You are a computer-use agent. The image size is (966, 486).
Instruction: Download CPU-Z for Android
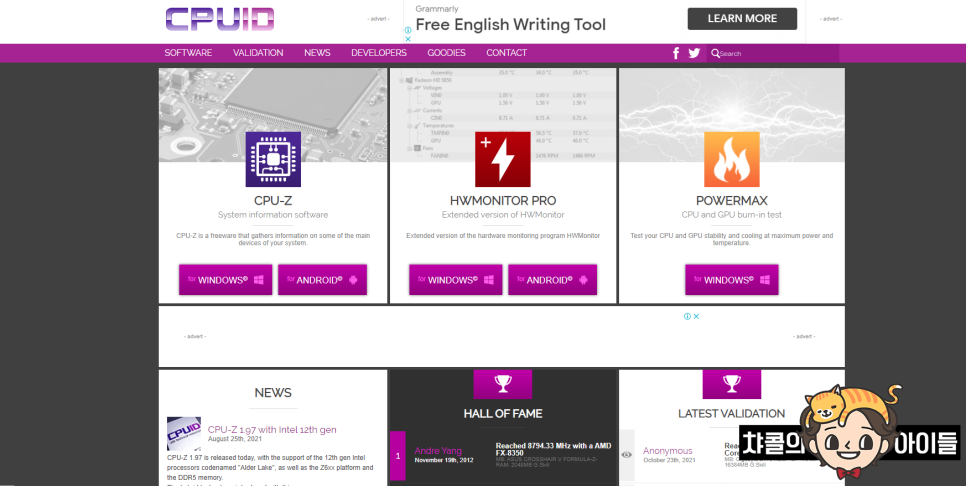click(x=322, y=280)
